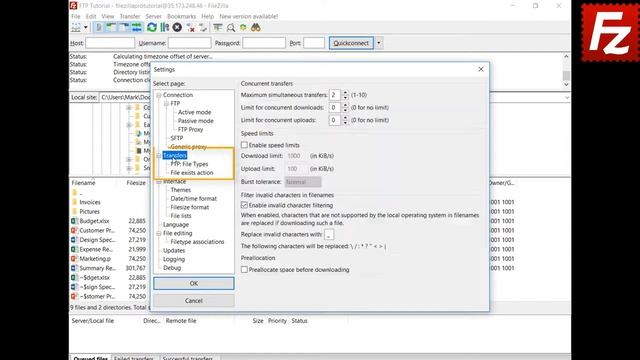
Task: Open the Quickconnect history dropdown arrow
Action: (x=379, y=43)
